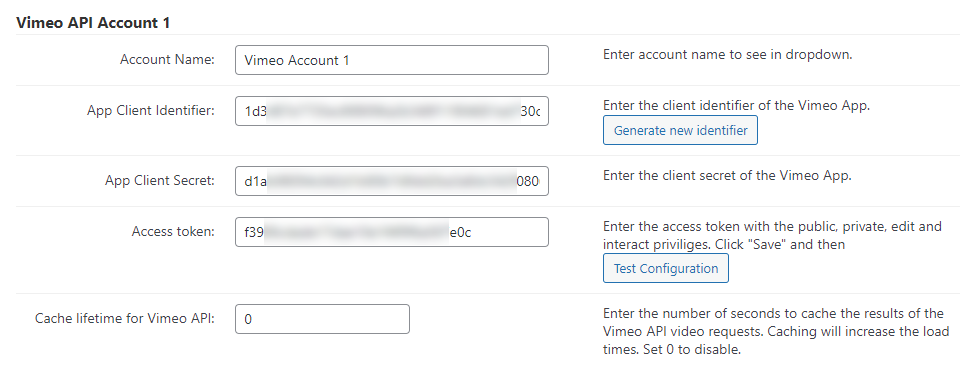Click the cache seconds description paragraph
Image resolution: width=960 pixels, height=370 pixels.
(x=776, y=332)
